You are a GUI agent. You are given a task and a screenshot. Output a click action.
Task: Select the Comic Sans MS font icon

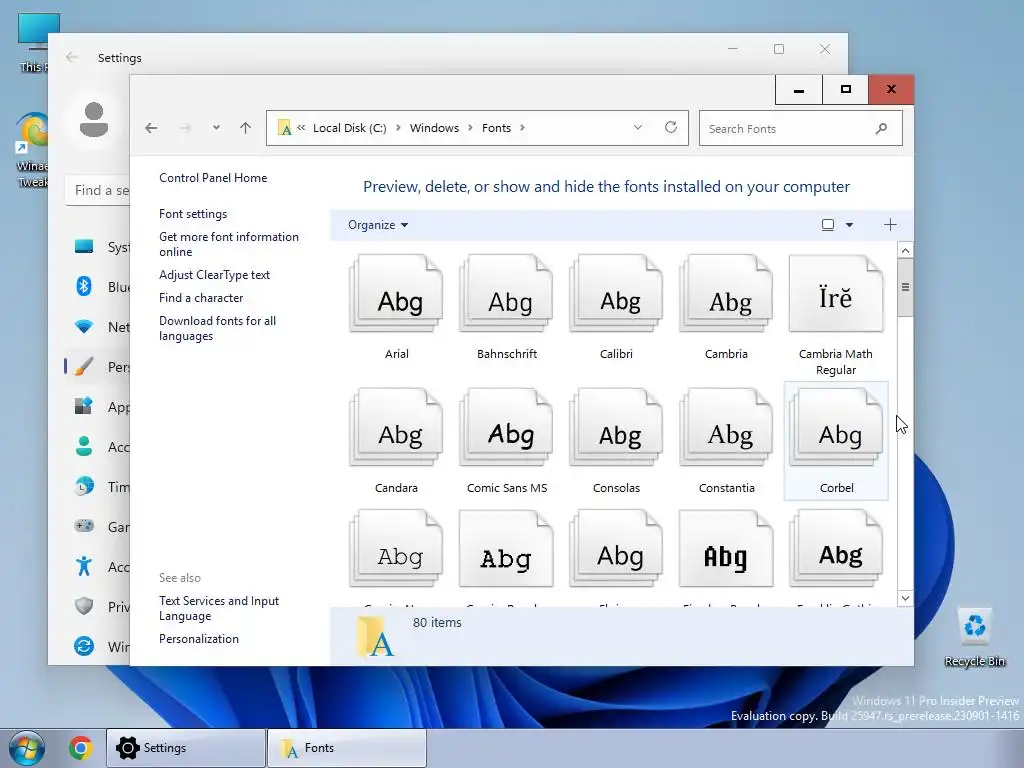coord(507,428)
